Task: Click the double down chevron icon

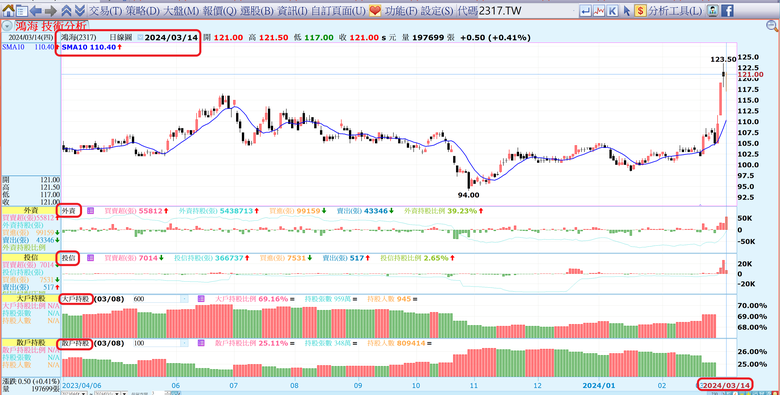Action: coord(80,10)
